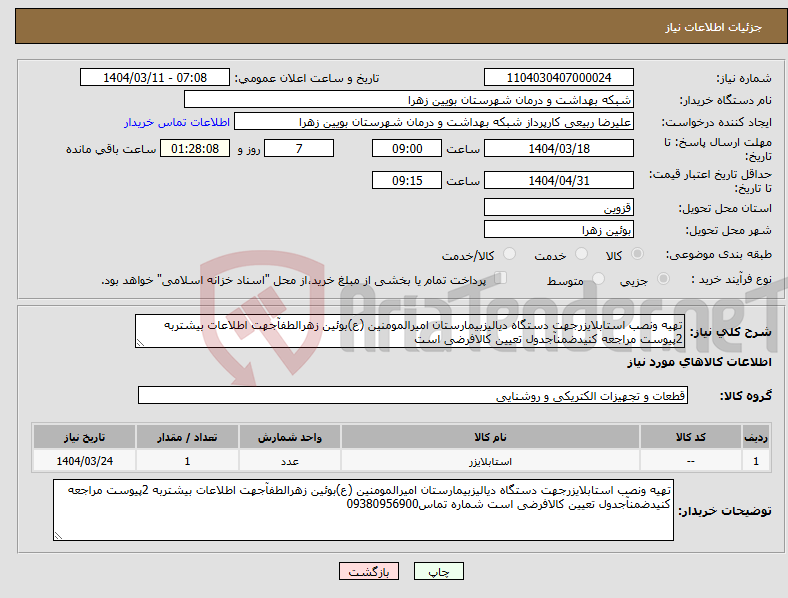Click the تاریخ نیاز column header
788x598 pixels.
pos(84,437)
